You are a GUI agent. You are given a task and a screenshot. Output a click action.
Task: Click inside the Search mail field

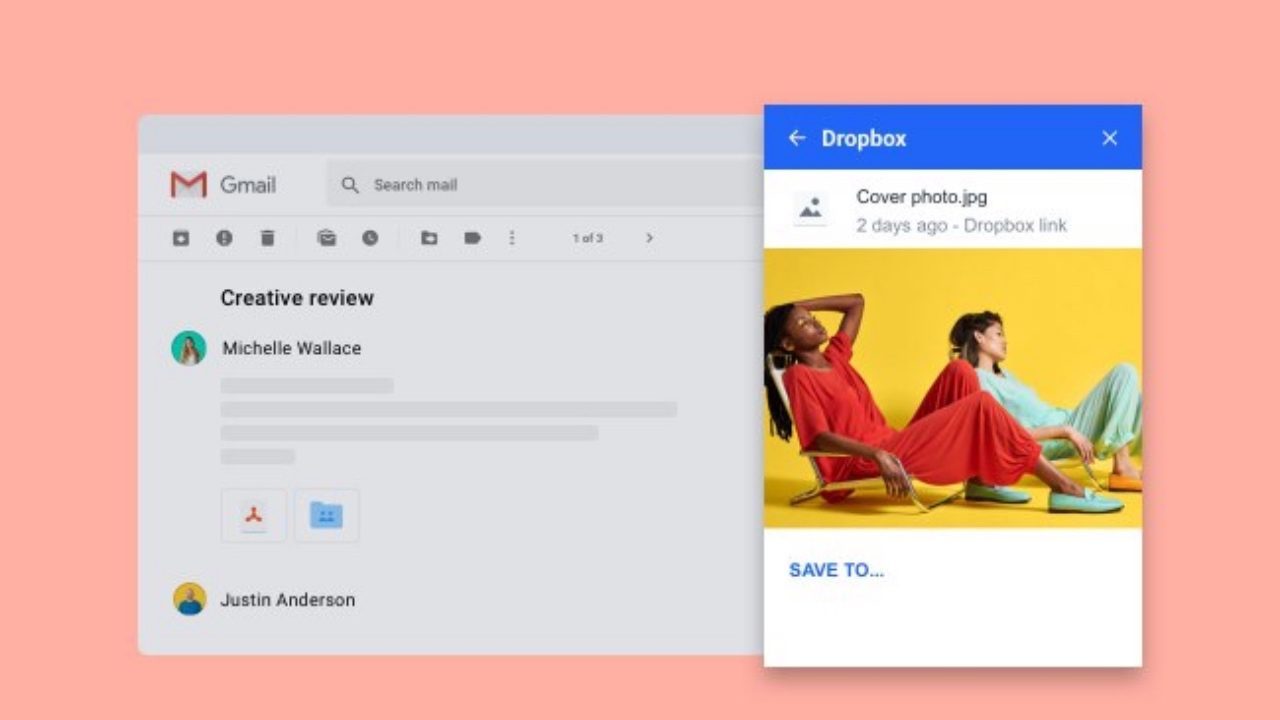430,185
